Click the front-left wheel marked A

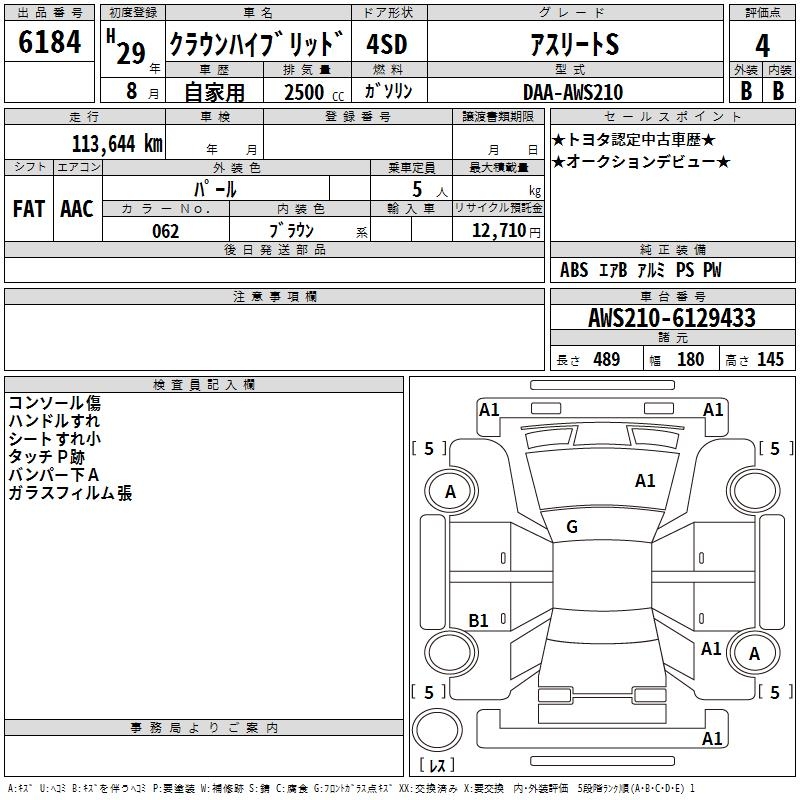[451, 491]
